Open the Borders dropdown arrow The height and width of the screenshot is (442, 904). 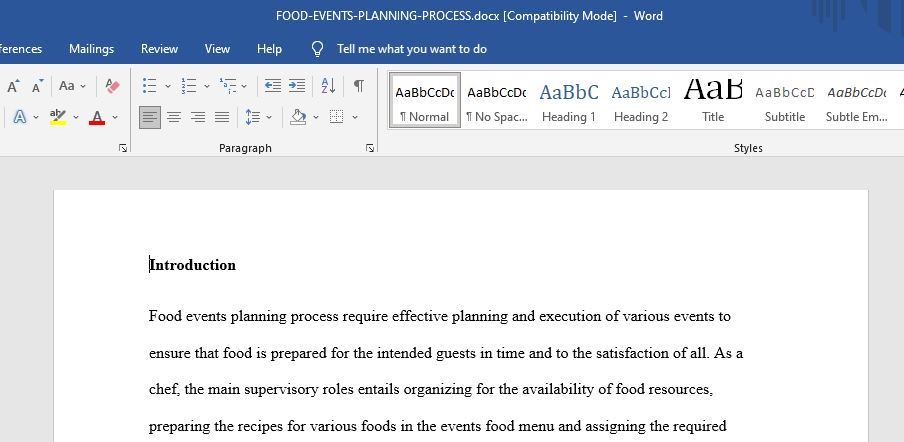pos(355,118)
